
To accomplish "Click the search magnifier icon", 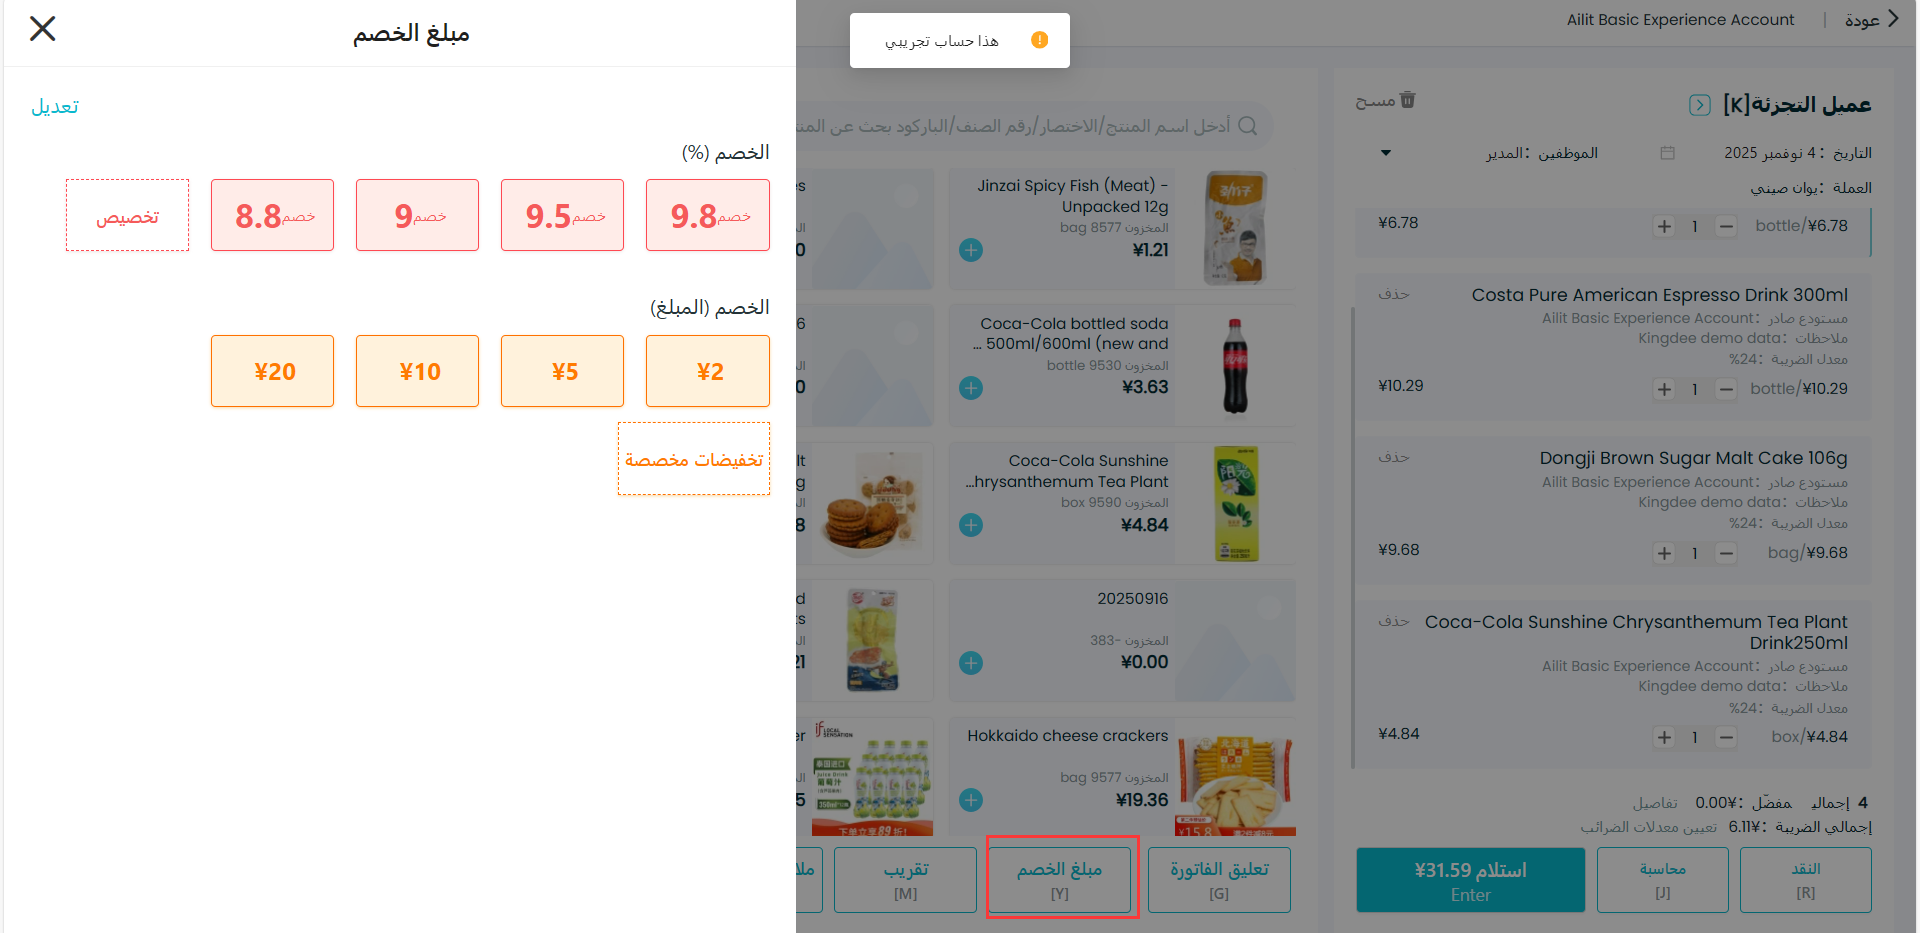I will (1248, 126).
